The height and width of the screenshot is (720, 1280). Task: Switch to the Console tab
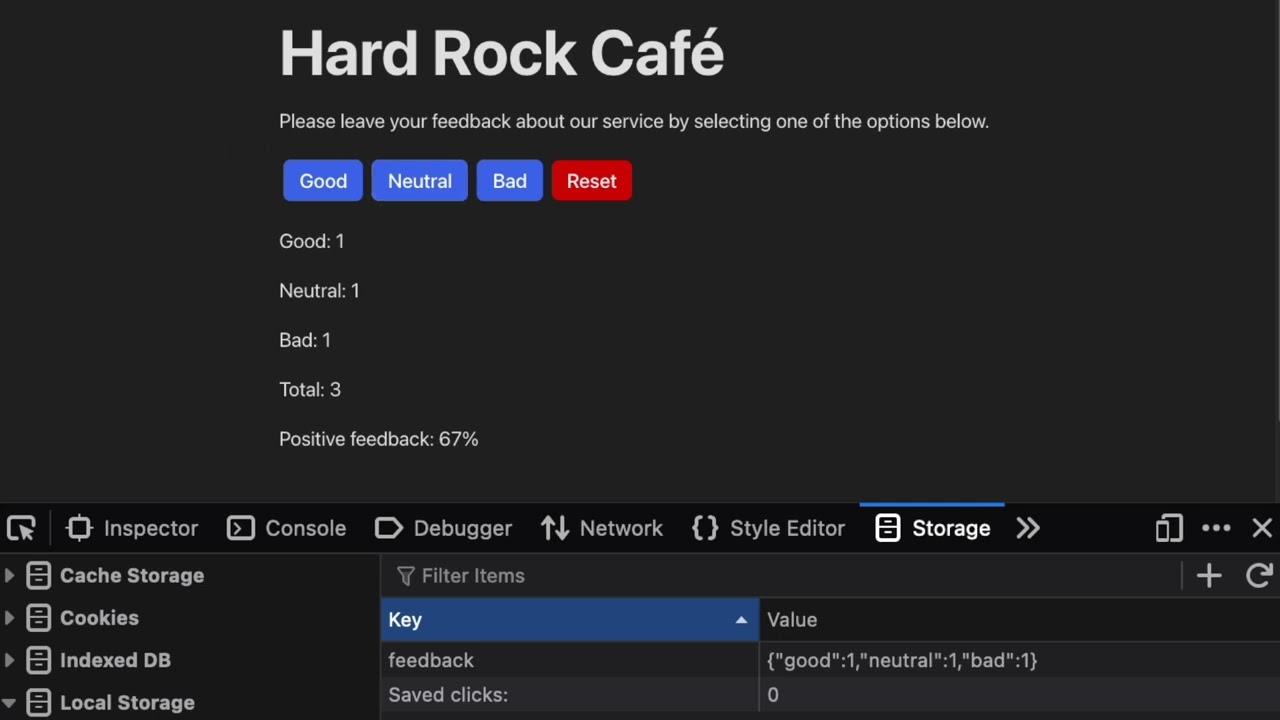click(287, 528)
